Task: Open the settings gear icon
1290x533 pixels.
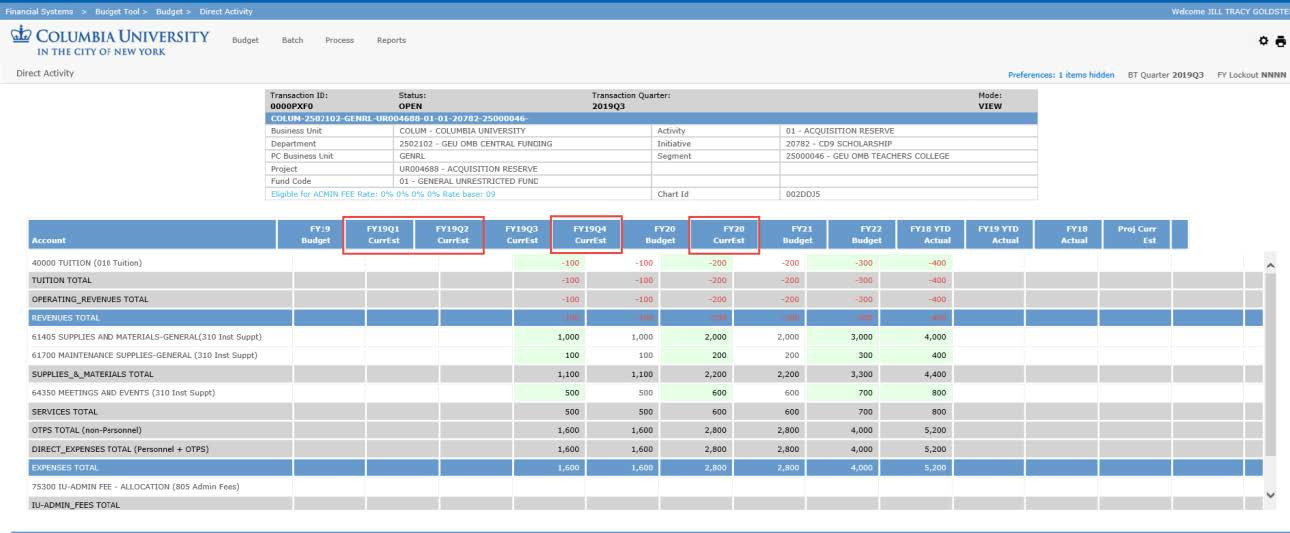Action: [1264, 41]
